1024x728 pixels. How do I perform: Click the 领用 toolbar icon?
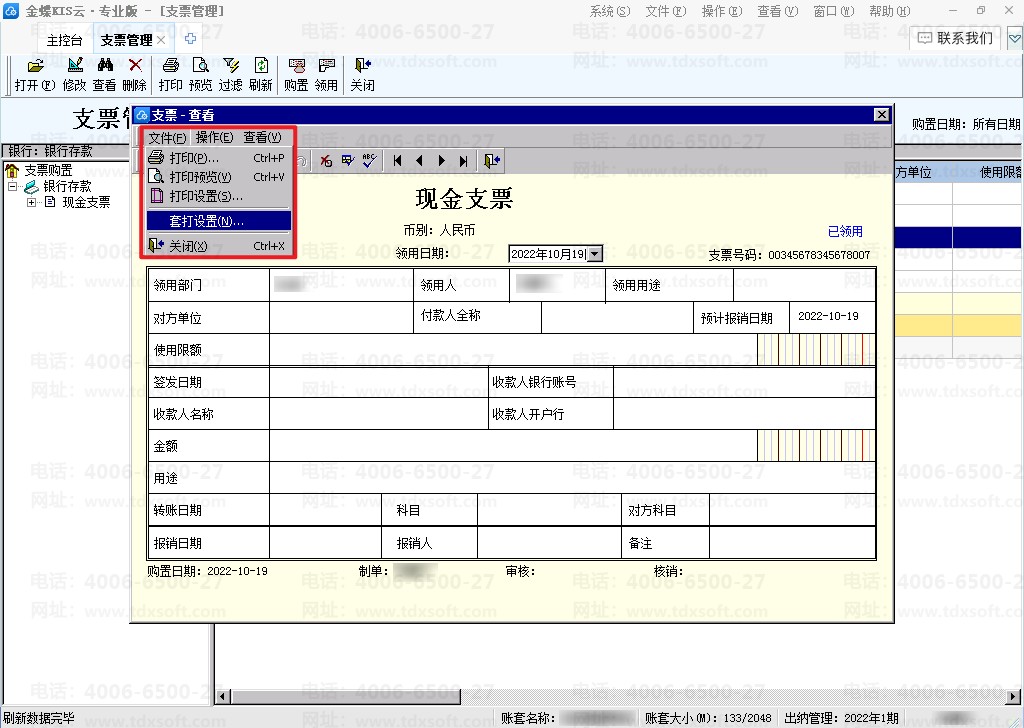[x=327, y=65]
